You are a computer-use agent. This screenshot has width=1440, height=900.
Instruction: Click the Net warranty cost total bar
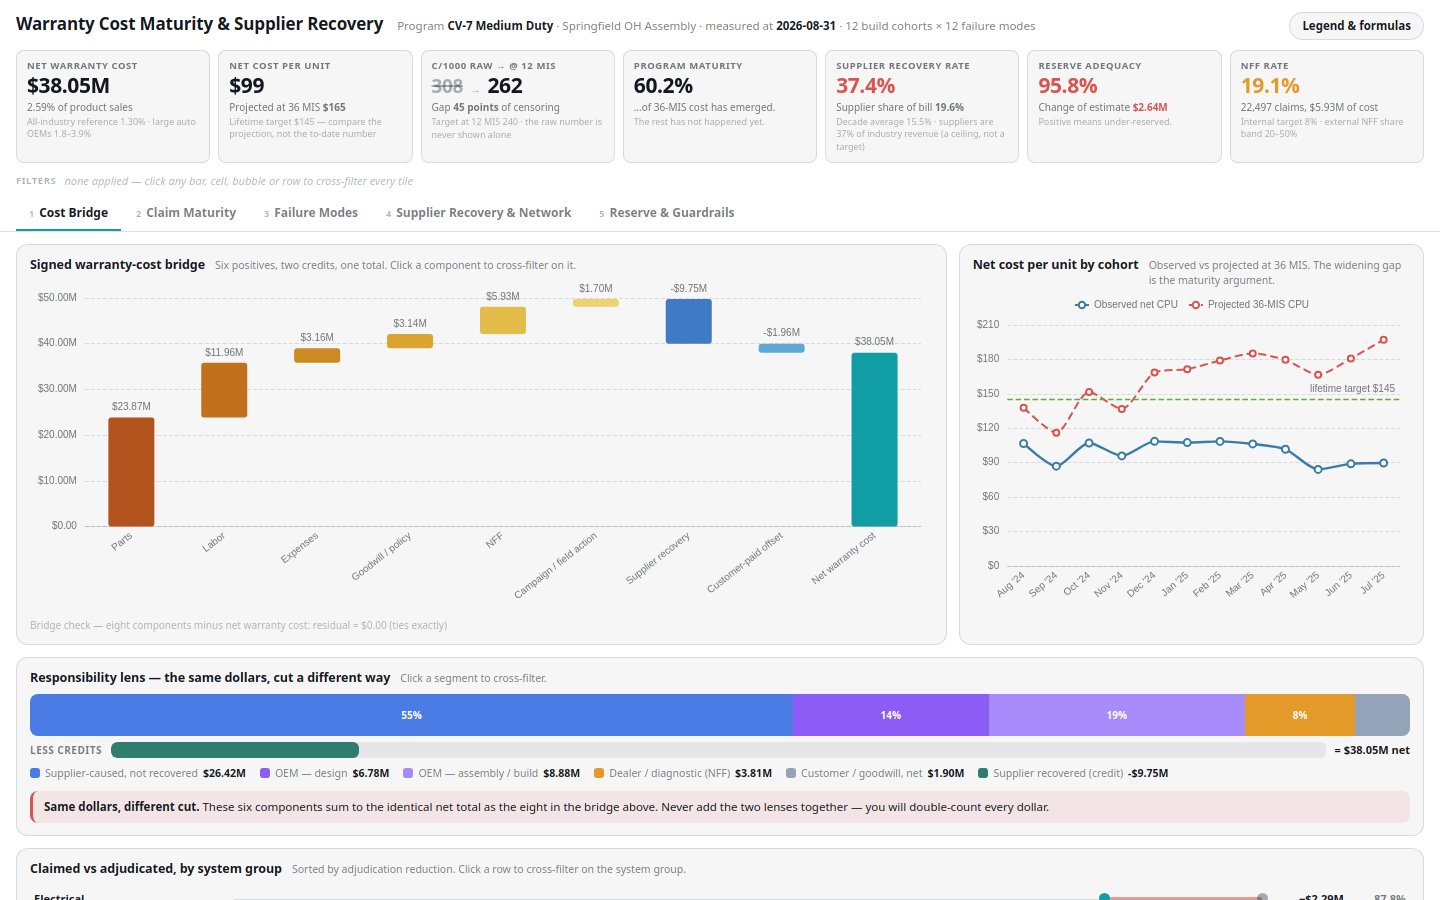[875, 439]
